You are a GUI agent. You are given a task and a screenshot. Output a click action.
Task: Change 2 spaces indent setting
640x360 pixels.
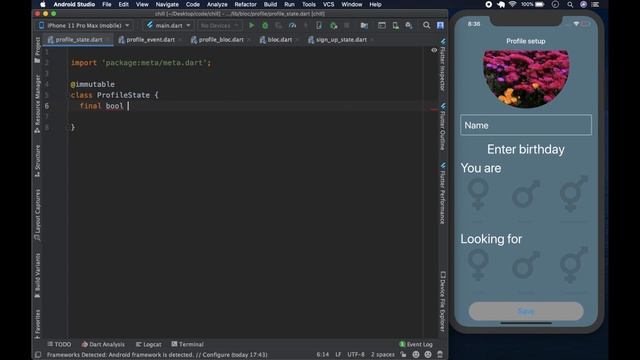383,354
